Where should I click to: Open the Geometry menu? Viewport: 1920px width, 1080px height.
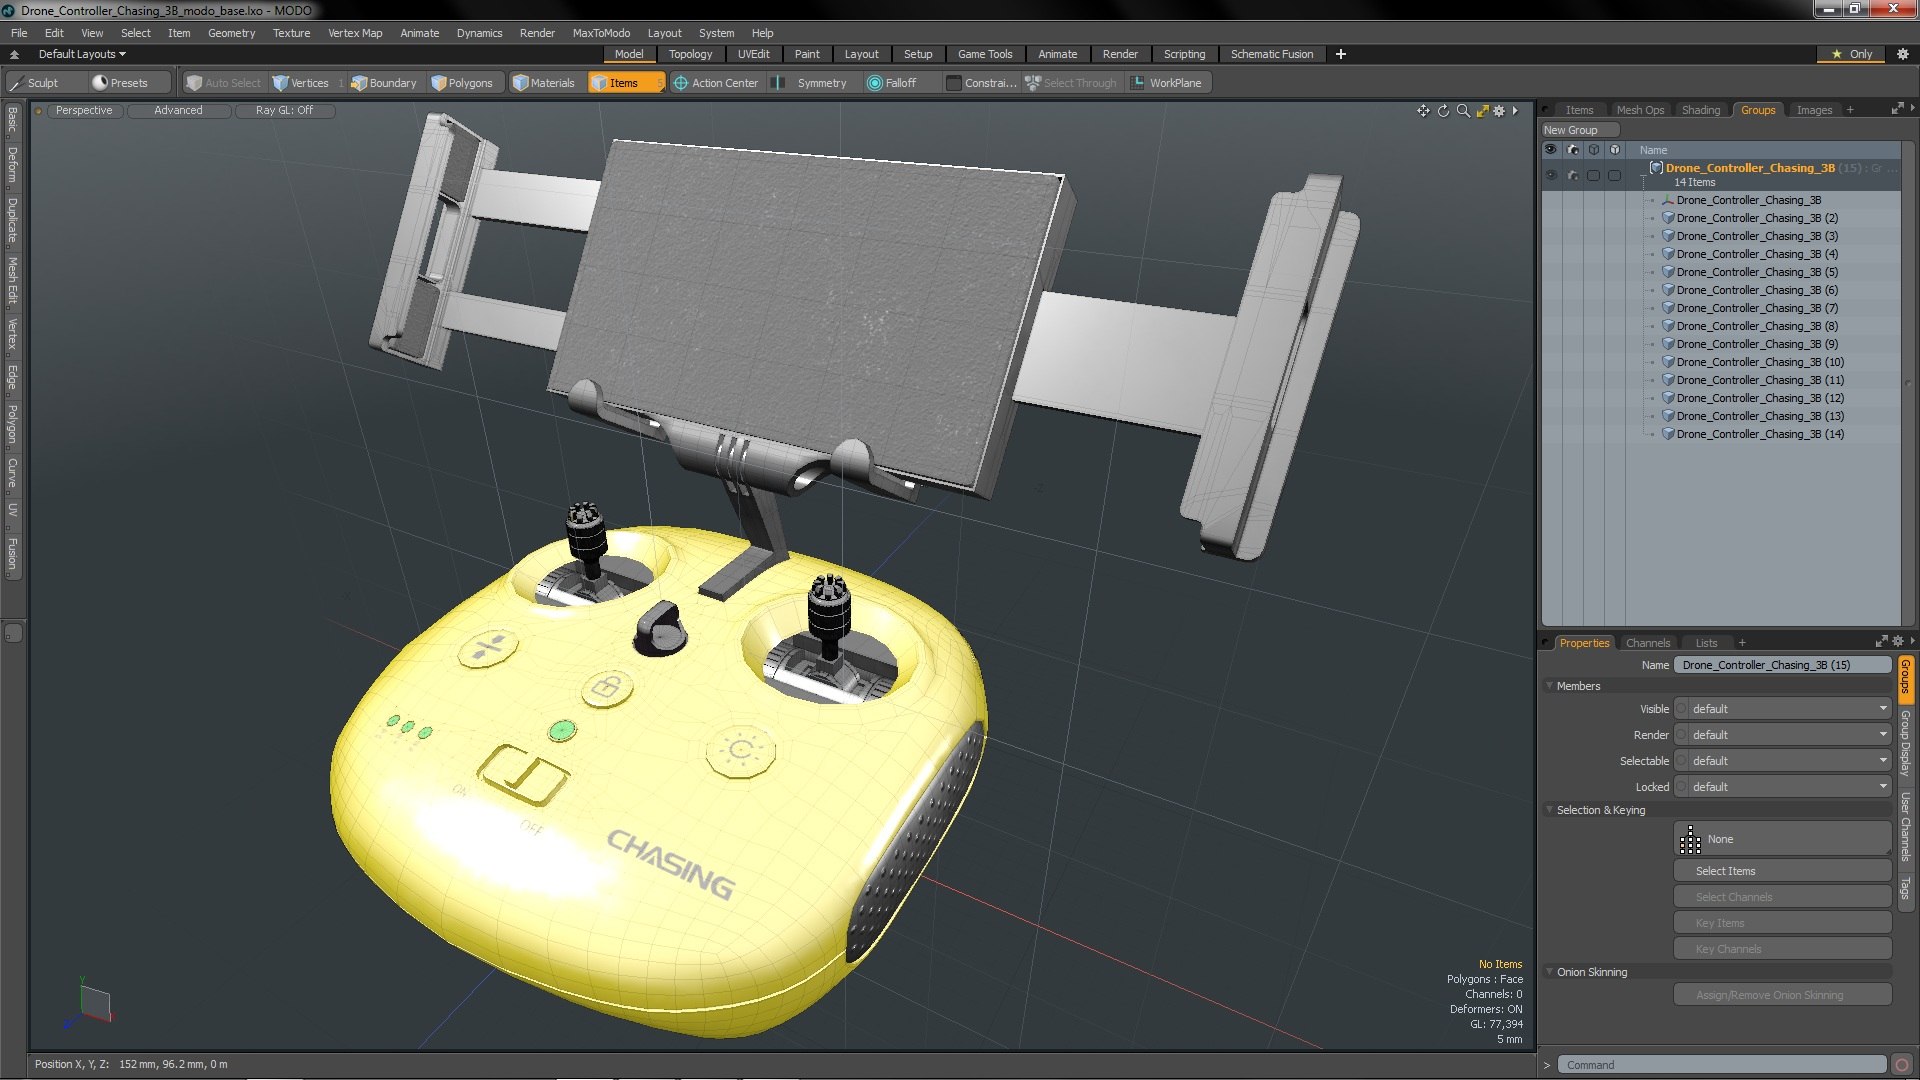[231, 33]
